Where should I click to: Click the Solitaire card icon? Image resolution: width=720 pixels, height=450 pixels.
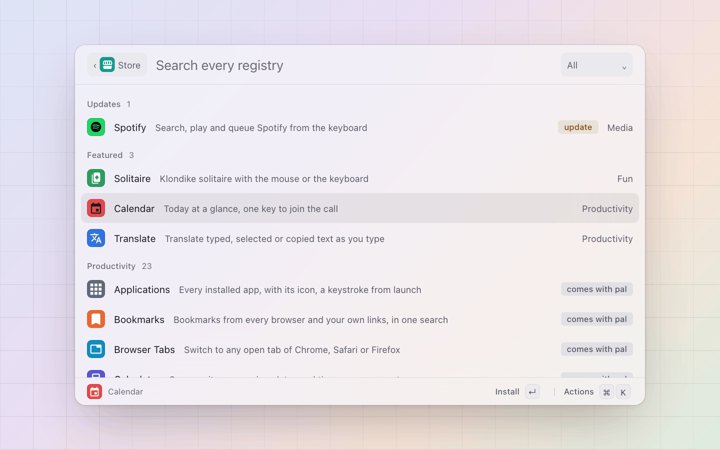coord(96,178)
